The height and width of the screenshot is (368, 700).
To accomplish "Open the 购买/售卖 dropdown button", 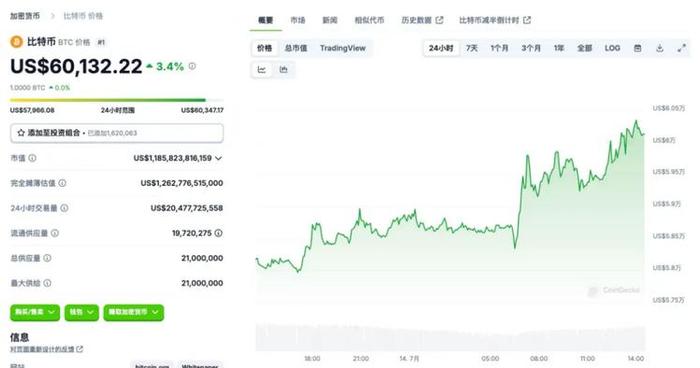I will point(35,312).
